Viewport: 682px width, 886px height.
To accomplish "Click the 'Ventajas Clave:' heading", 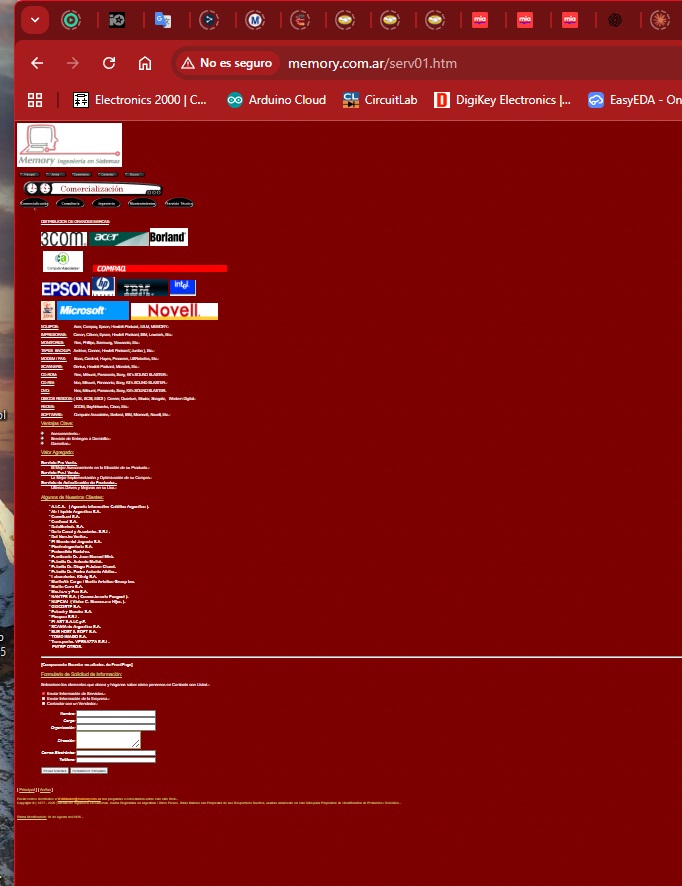I will pos(57,423).
